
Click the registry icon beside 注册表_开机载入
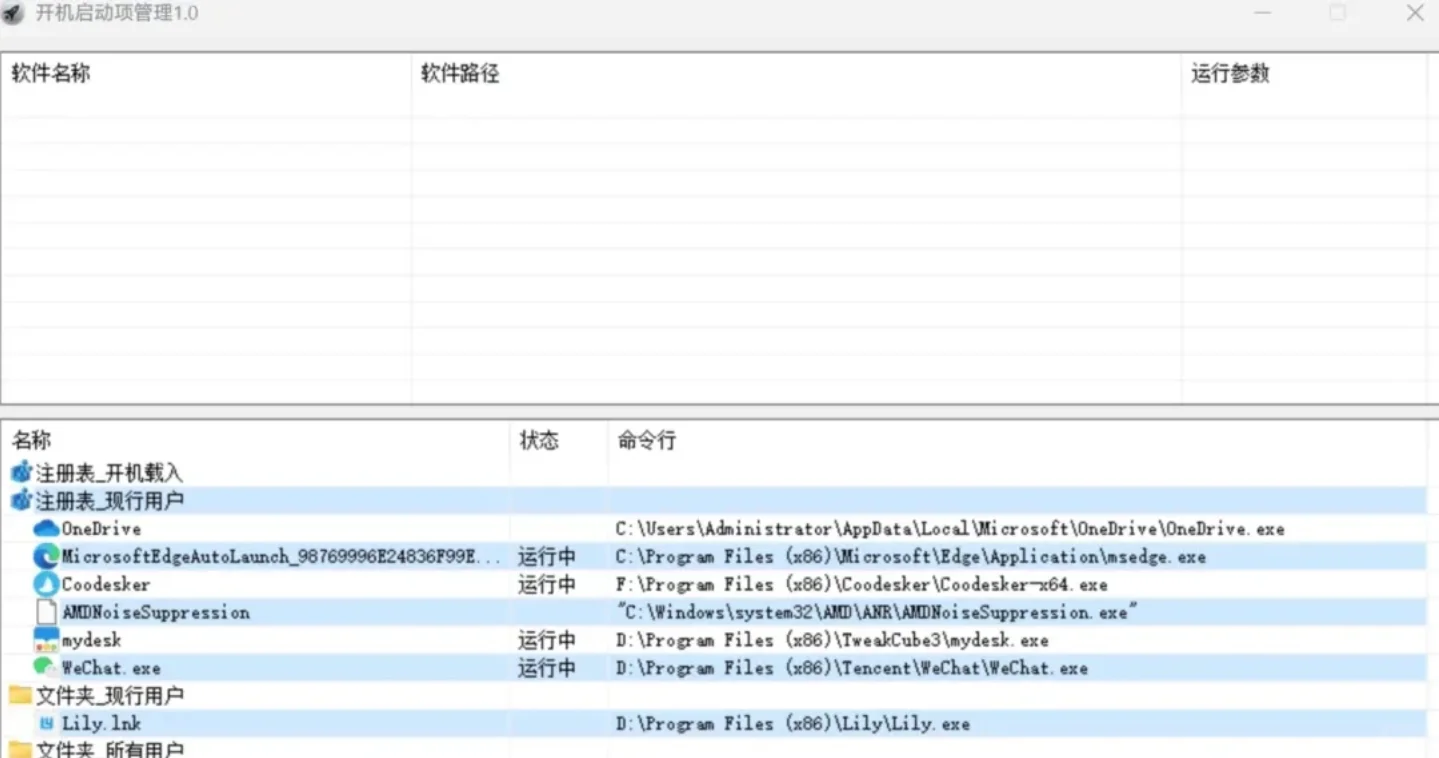[21, 473]
